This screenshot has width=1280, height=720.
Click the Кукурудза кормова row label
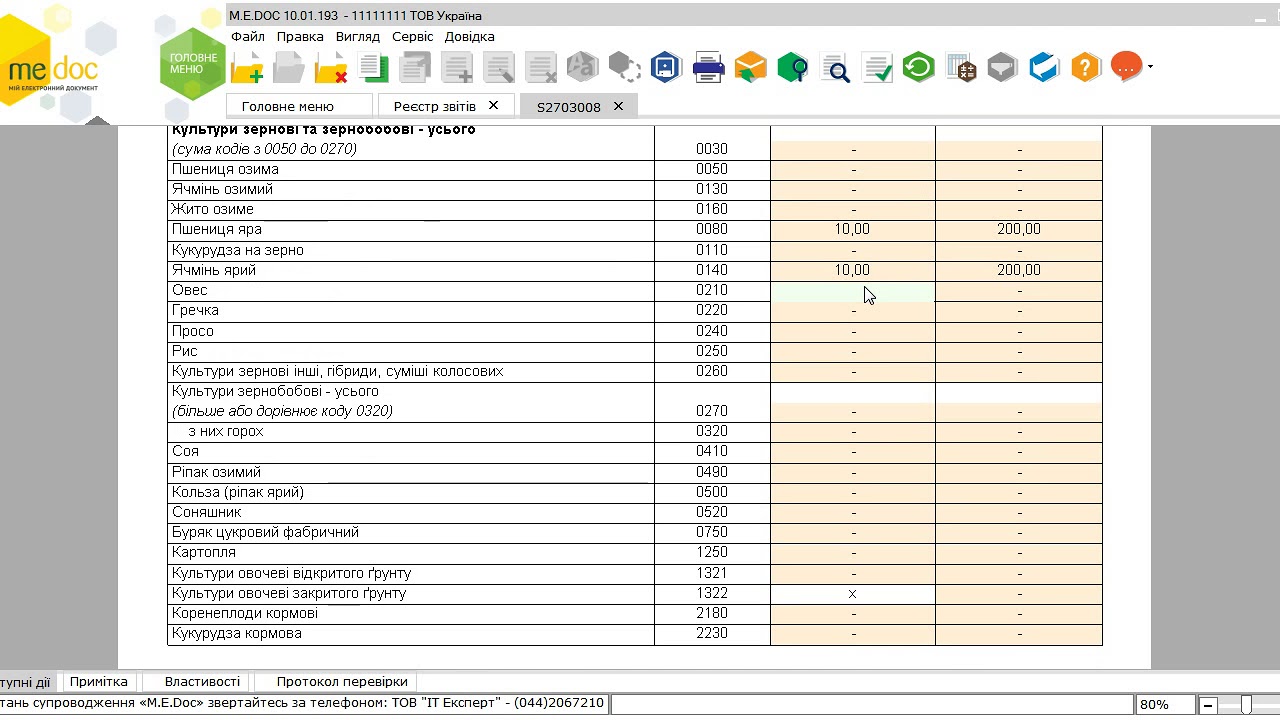coord(236,633)
